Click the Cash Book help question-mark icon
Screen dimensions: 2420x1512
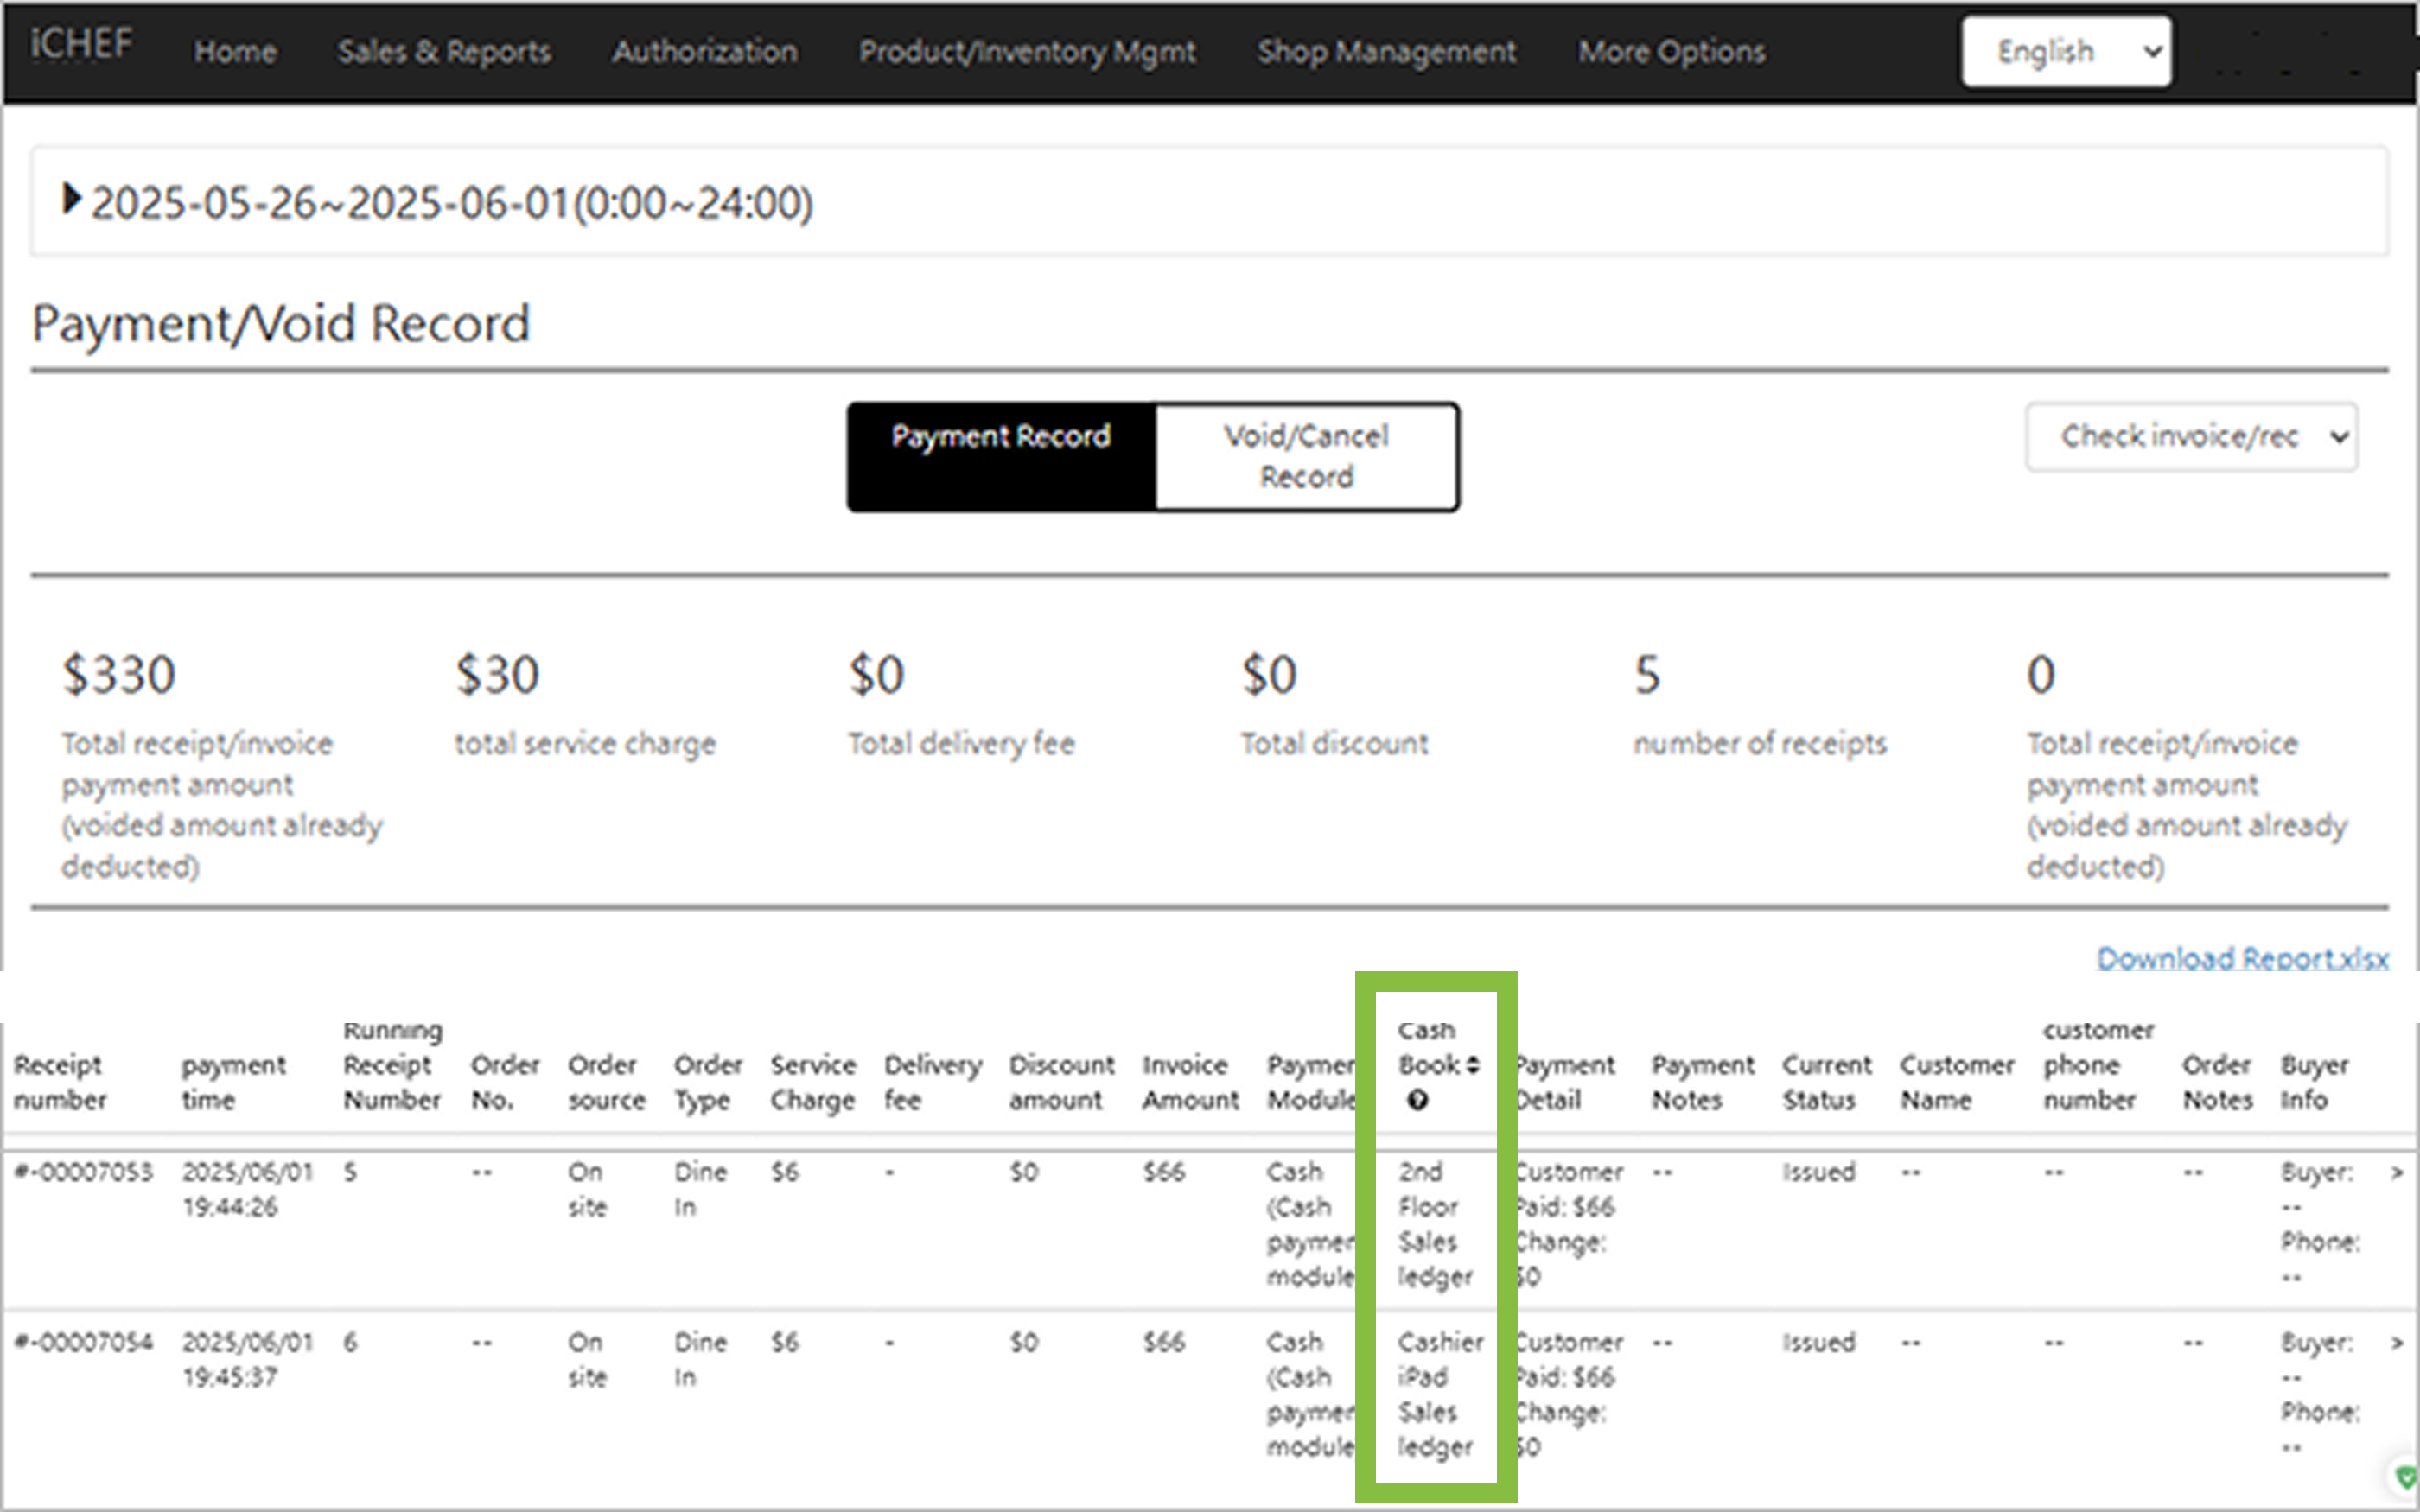pos(1417,1101)
